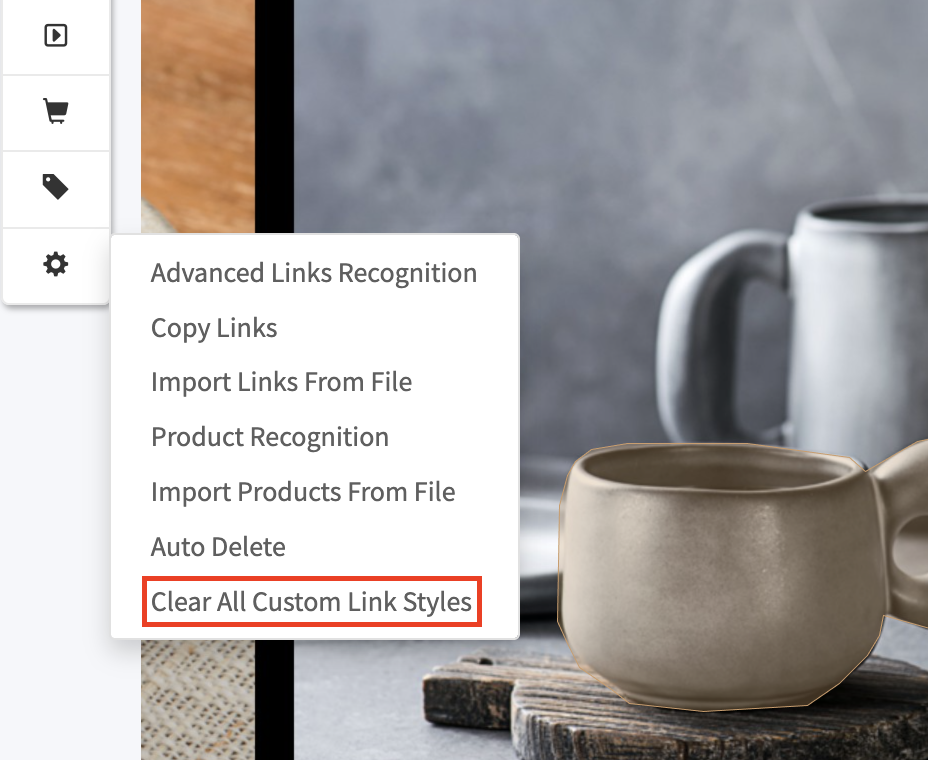Select the product tag icon

[56, 187]
